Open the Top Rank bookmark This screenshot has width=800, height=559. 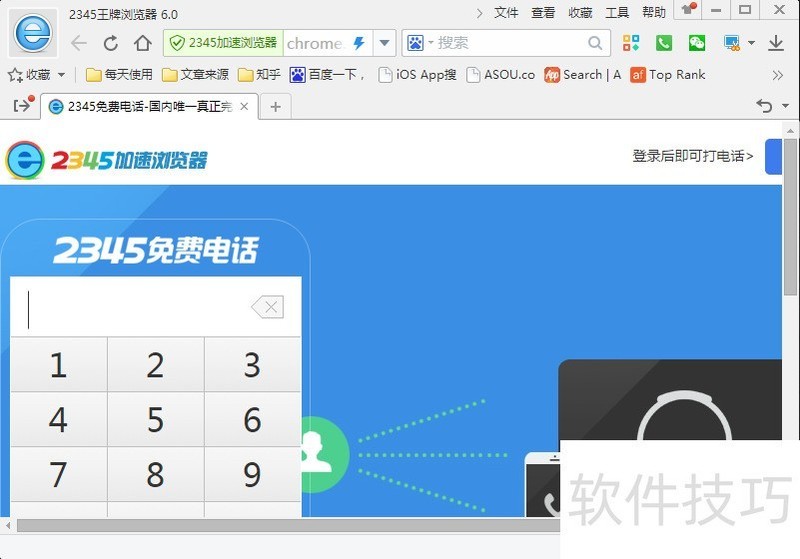point(668,75)
